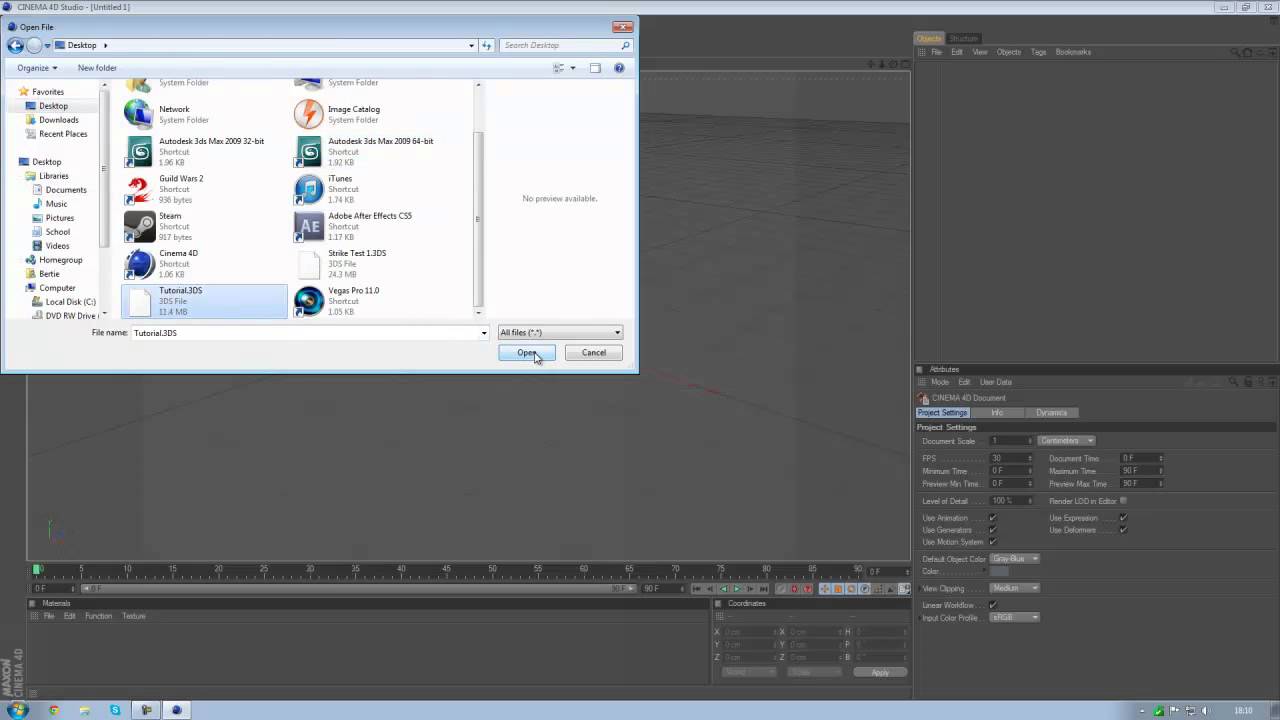The width and height of the screenshot is (1280, 720).
Task: Select the Cinema 4D shortcut icon
Action: [x=139, y=264]
